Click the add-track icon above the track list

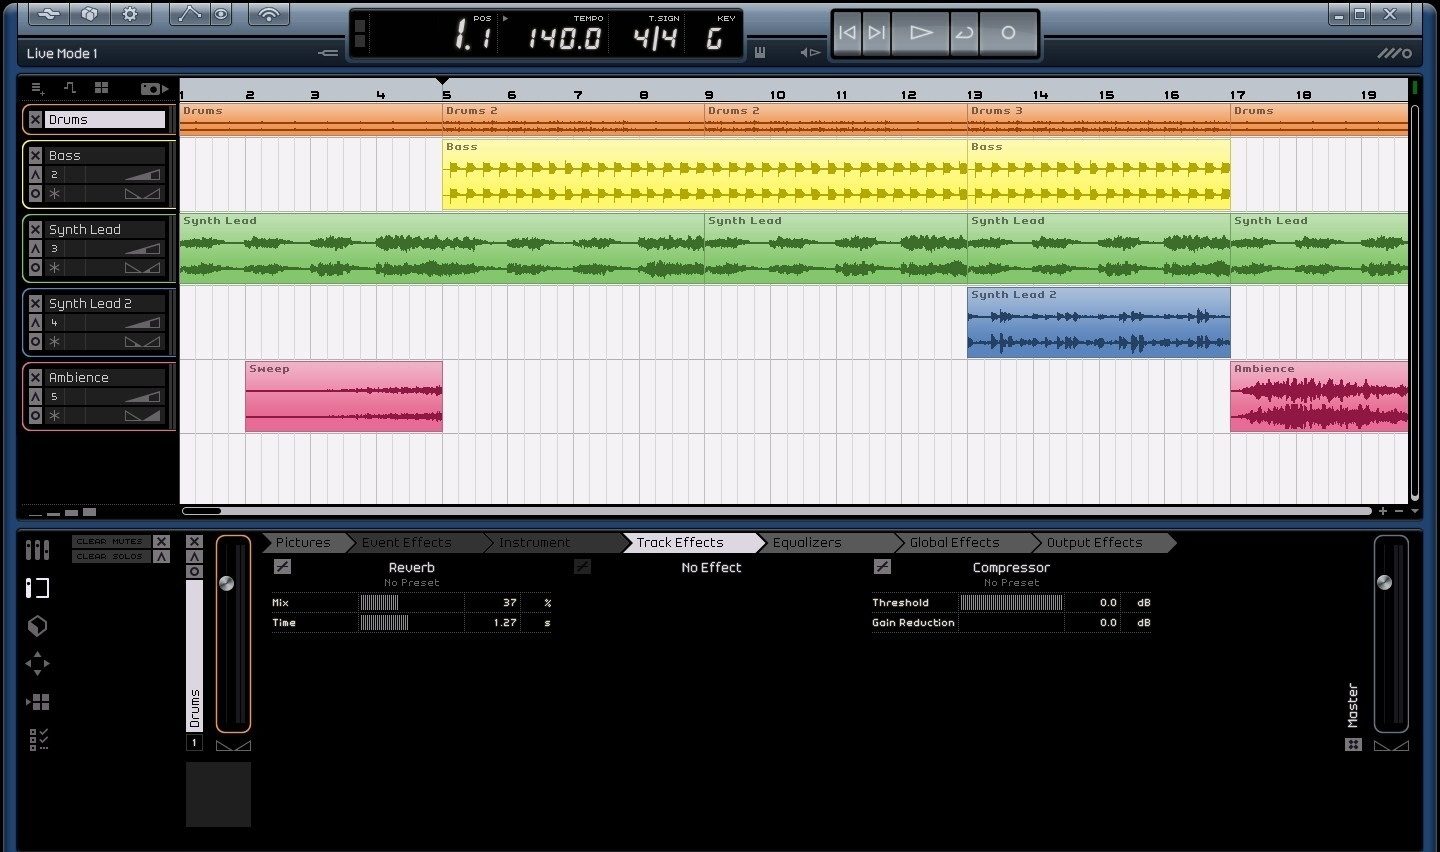[38, 88]
